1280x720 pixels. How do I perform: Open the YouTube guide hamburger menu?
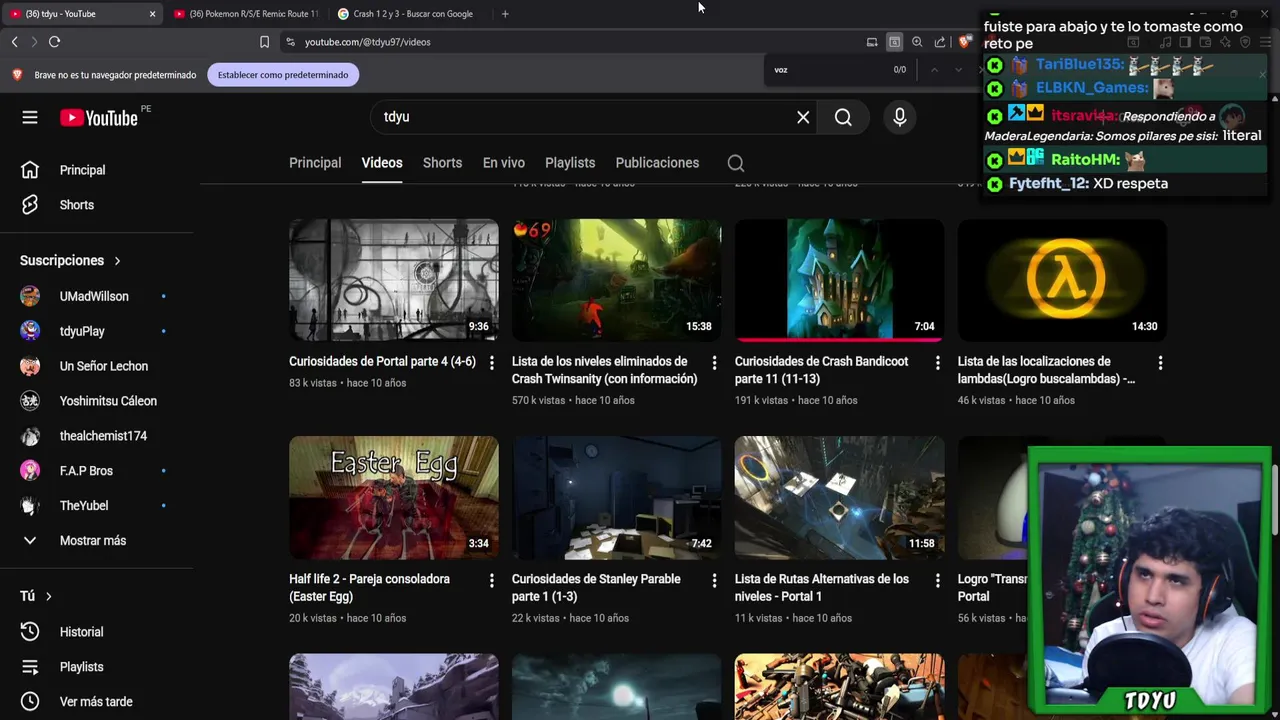tap(30, 118)
